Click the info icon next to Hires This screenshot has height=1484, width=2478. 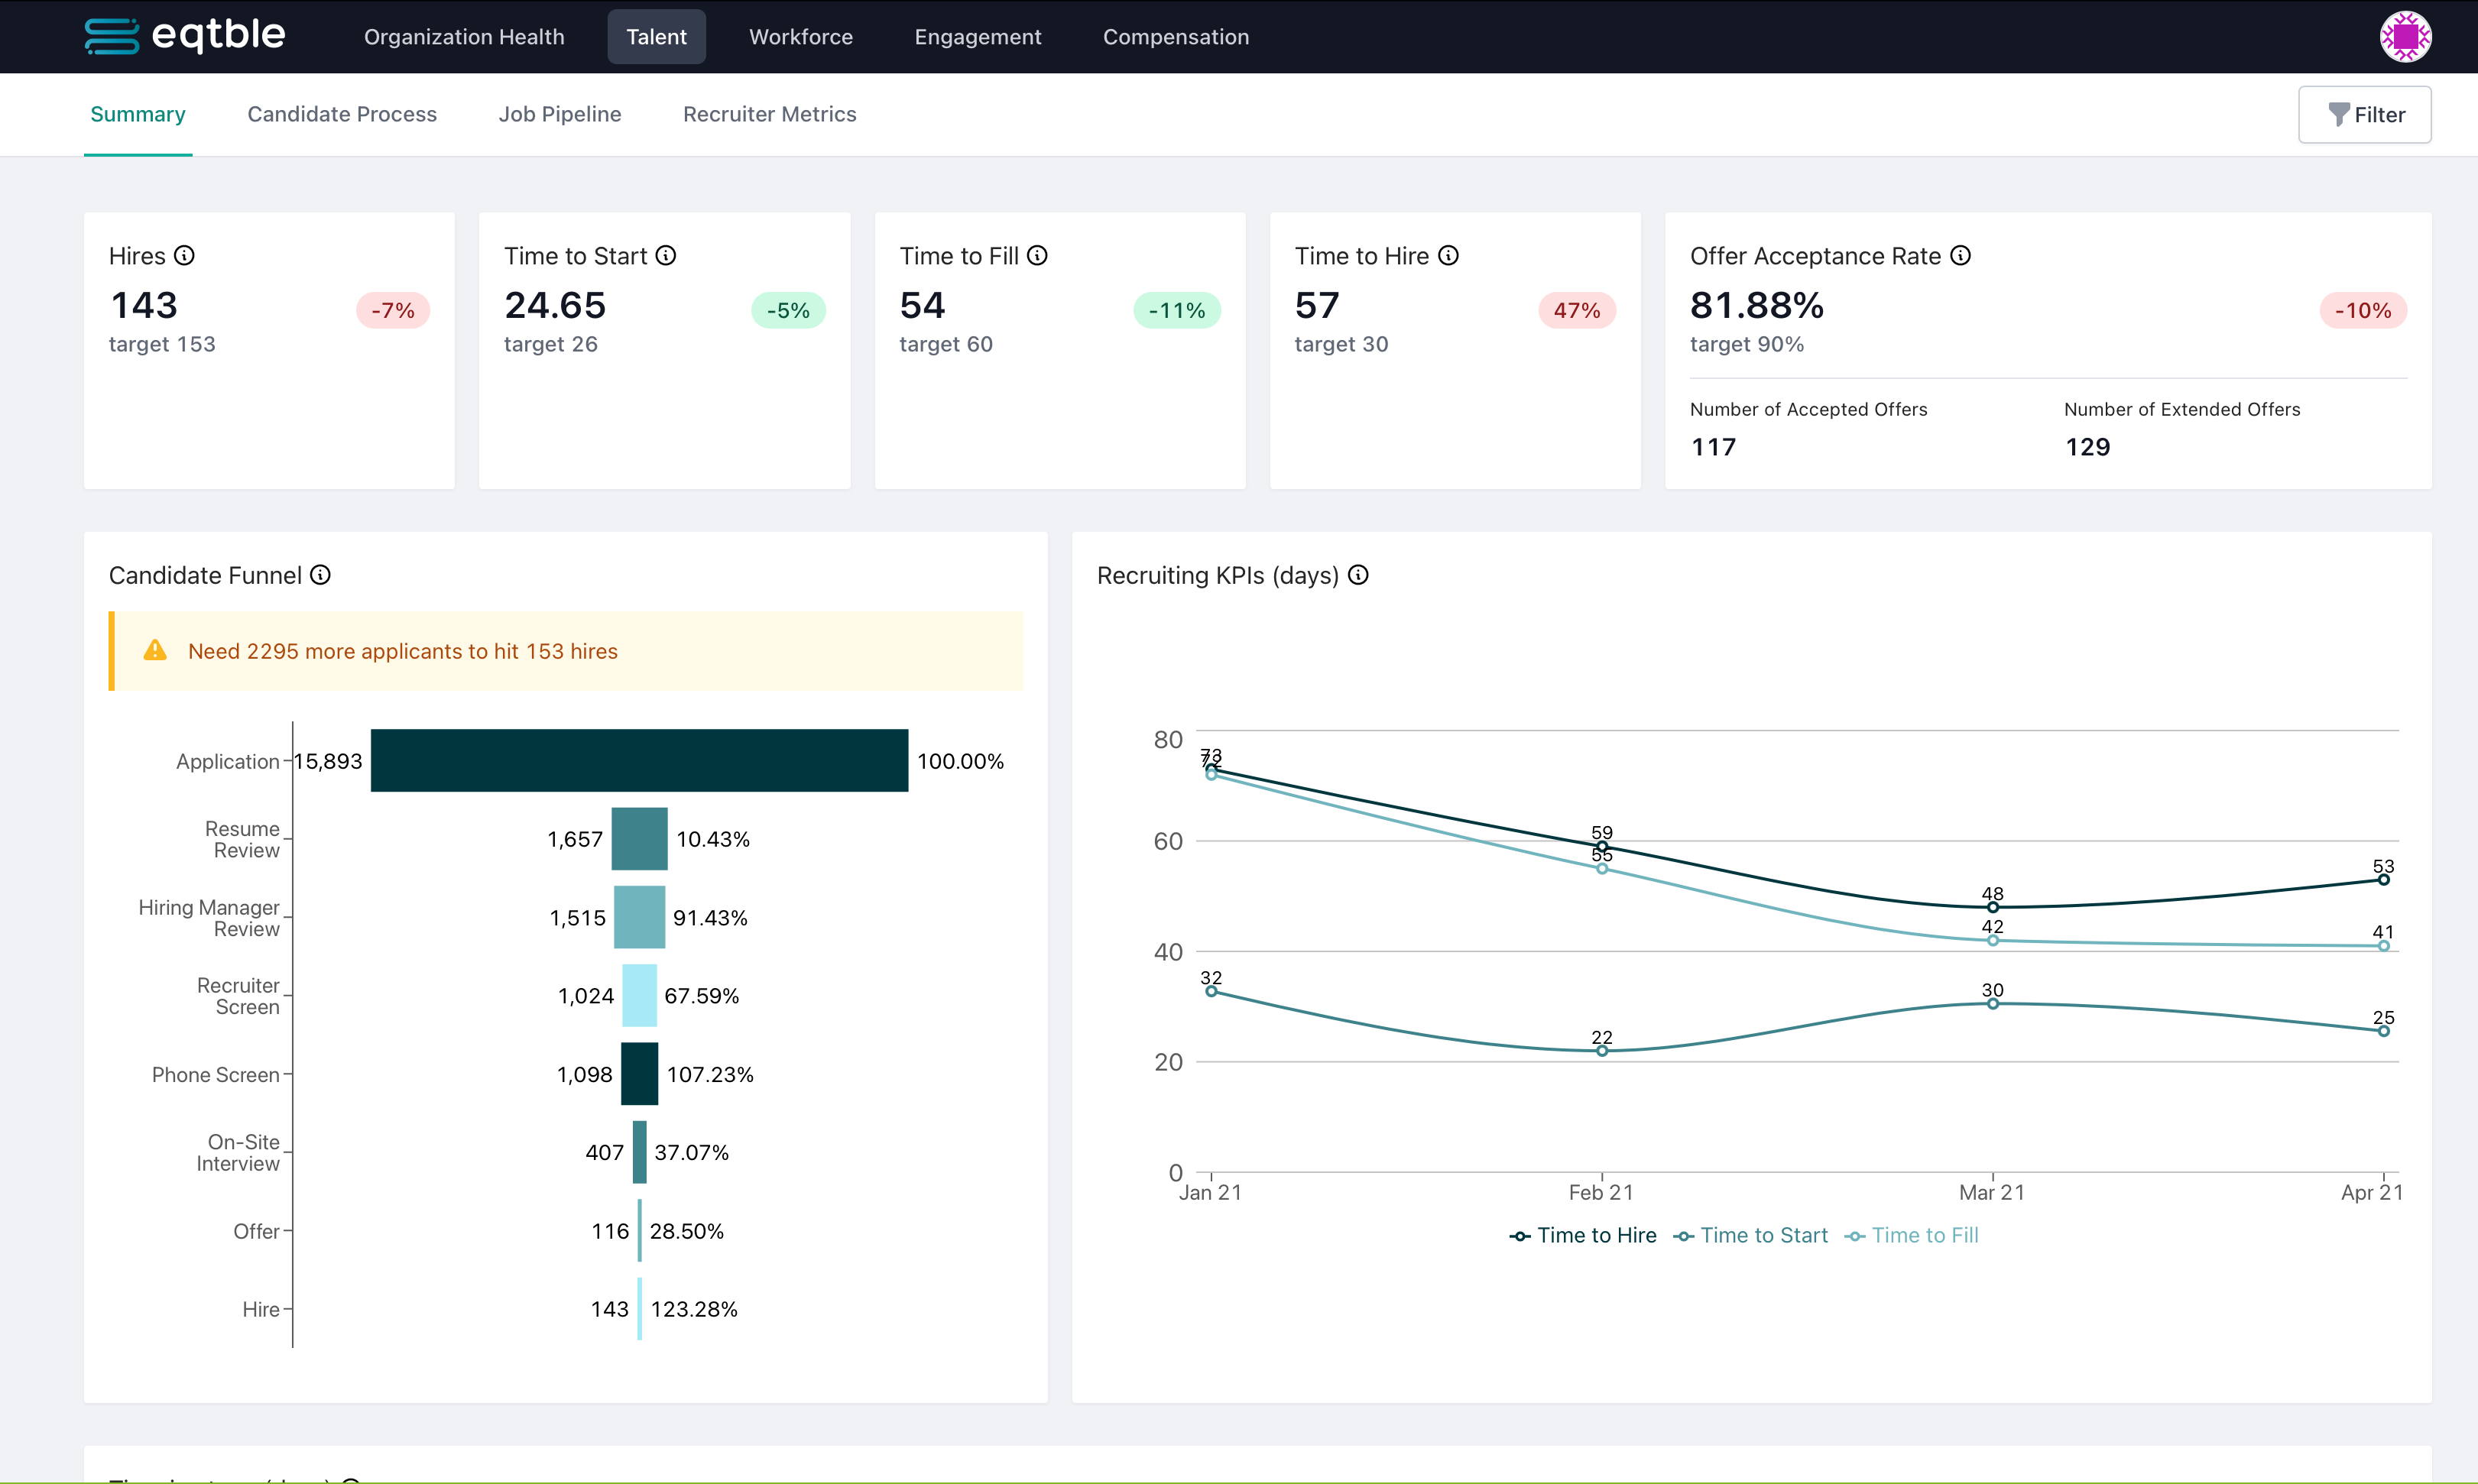(x=184, y=256)
